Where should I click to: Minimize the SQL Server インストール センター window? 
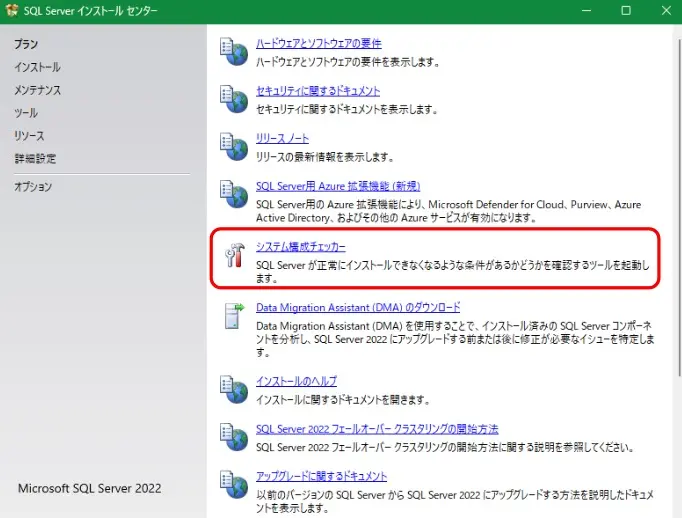point(586,10)
